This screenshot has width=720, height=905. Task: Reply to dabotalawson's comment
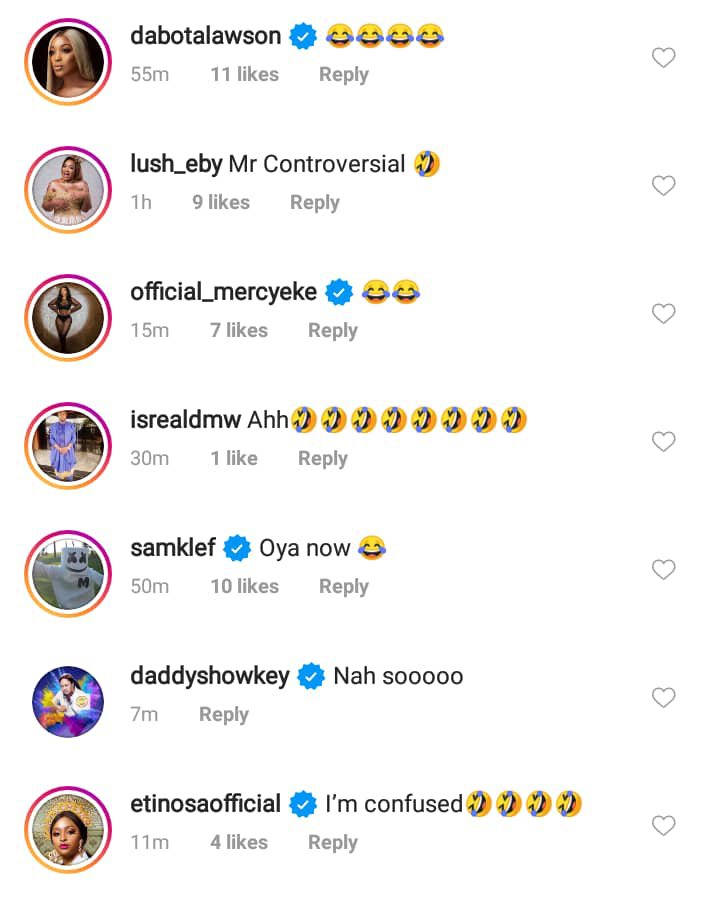[343, 75]
